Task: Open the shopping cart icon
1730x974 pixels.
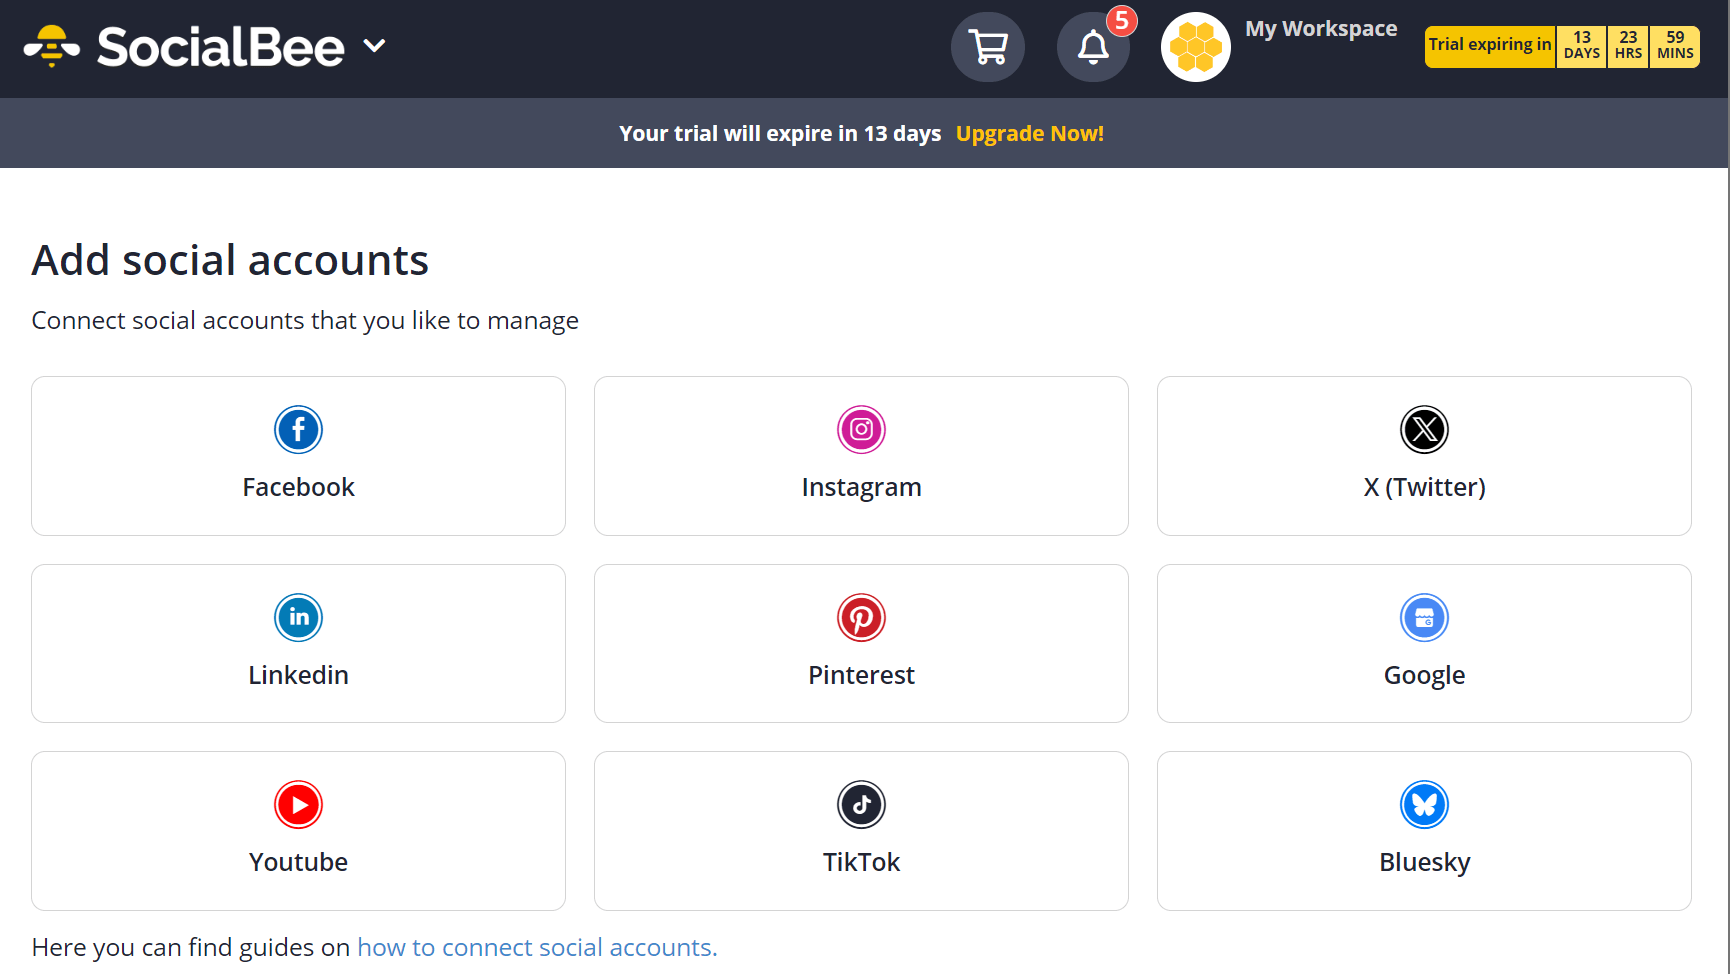Action: coord(988,47)
